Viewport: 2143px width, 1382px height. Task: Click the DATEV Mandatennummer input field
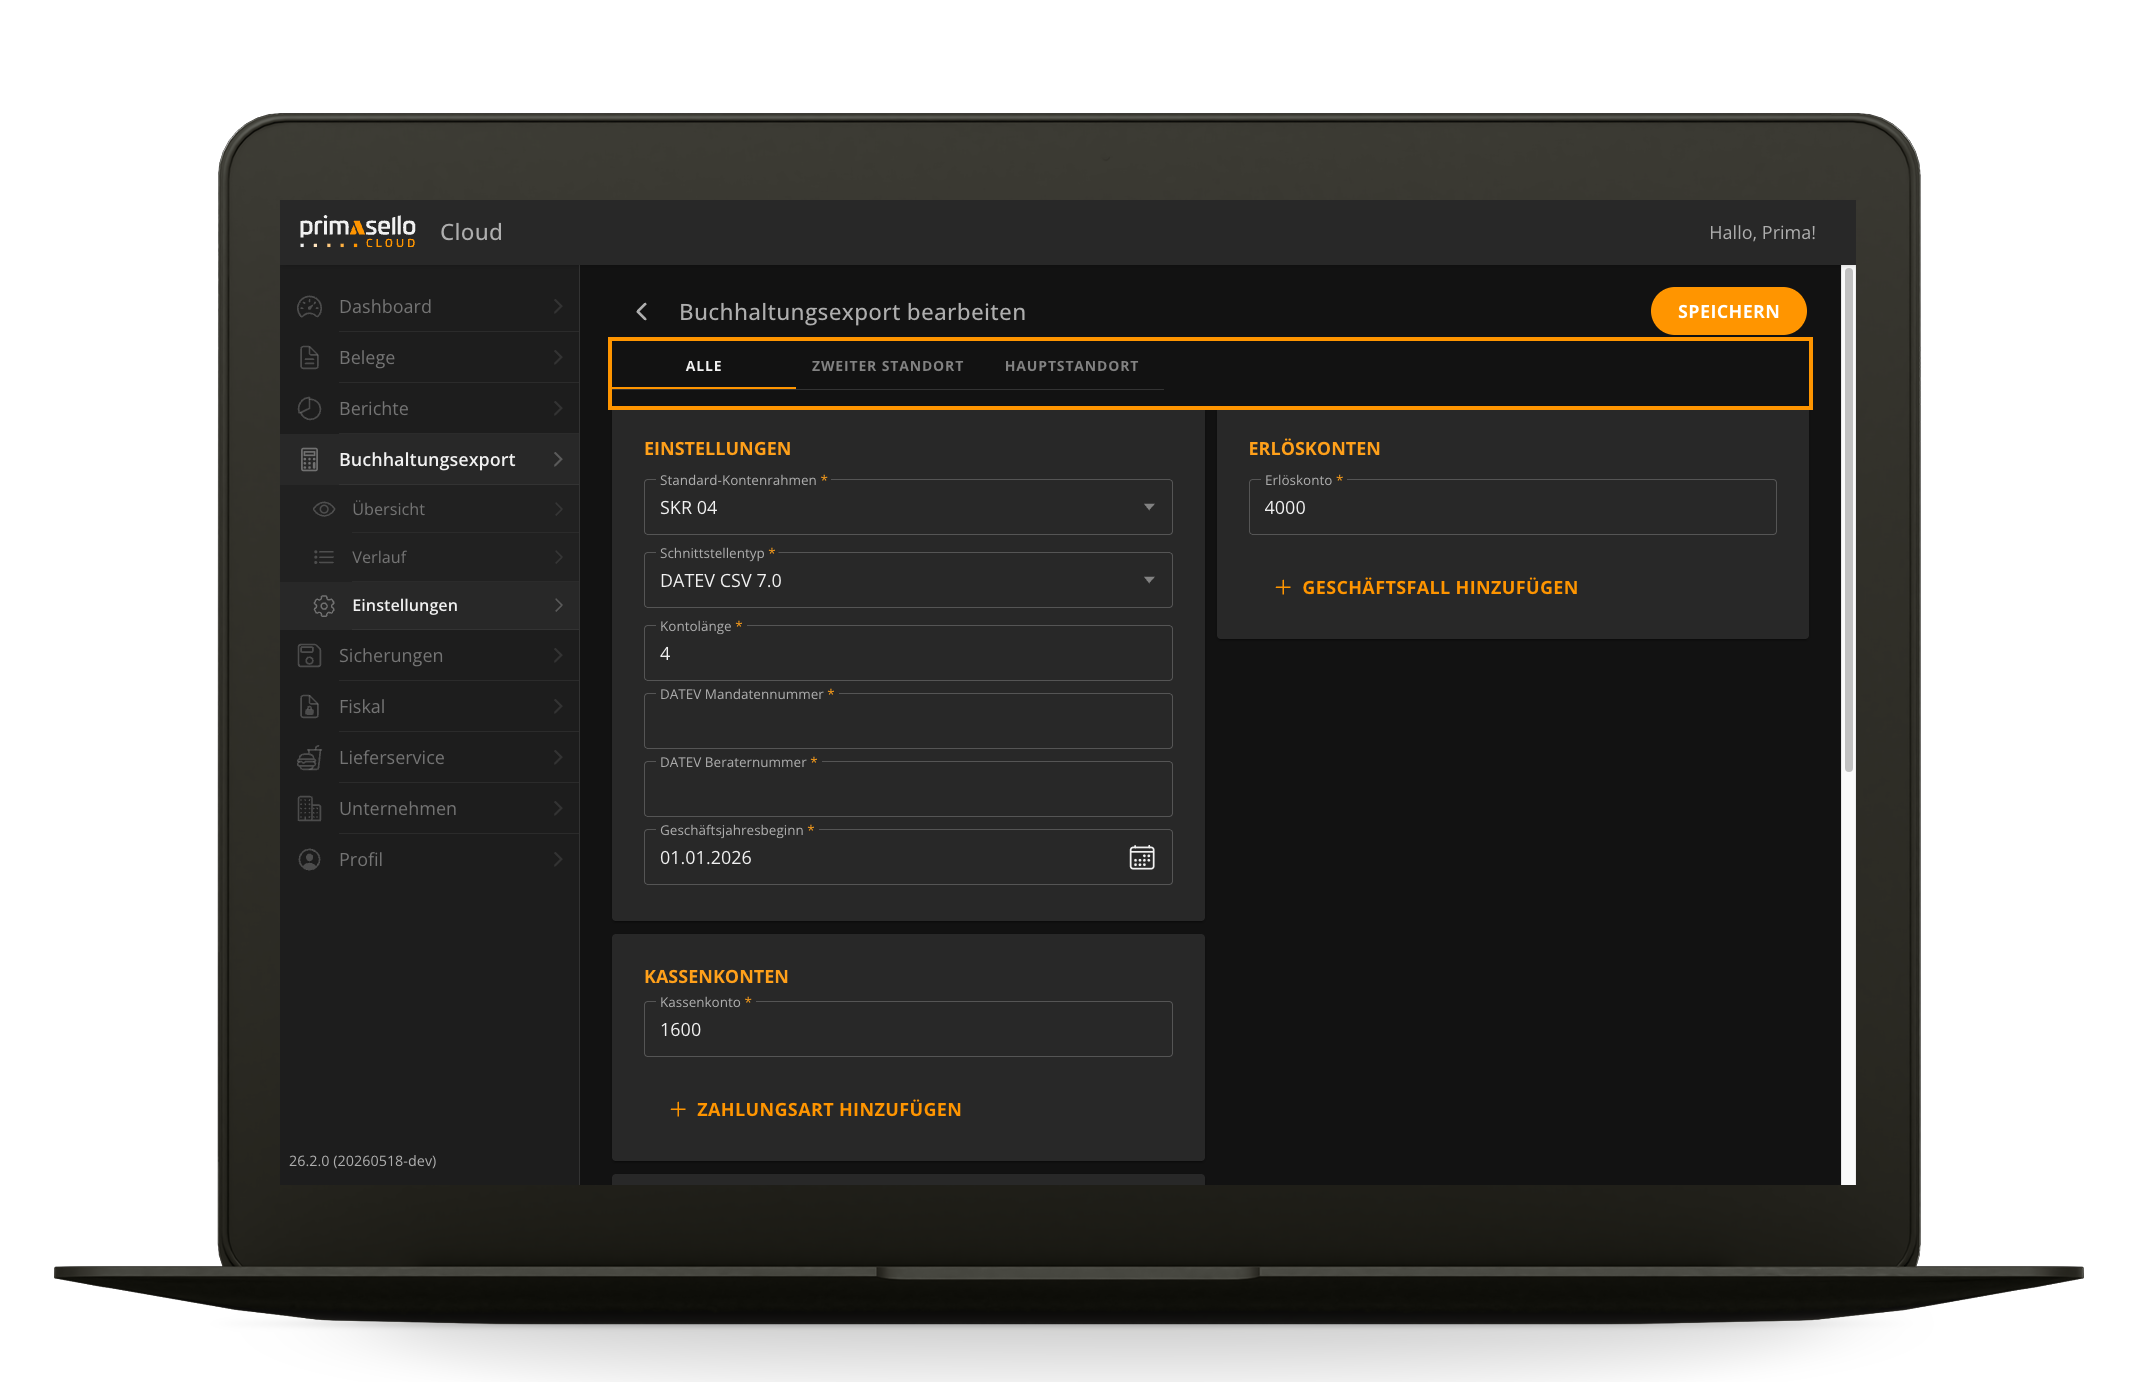click(x=908, y=721)
